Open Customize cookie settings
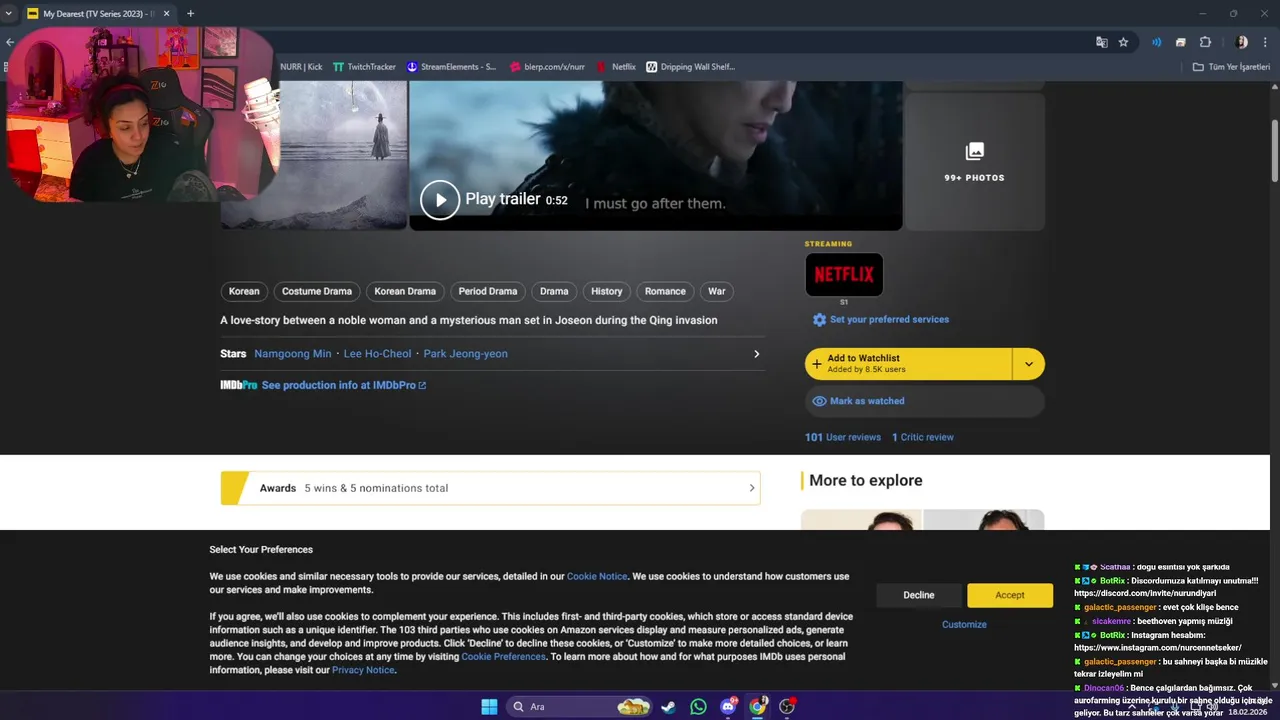Screen dimensions: 1280x720 click(x=964, y=624)
